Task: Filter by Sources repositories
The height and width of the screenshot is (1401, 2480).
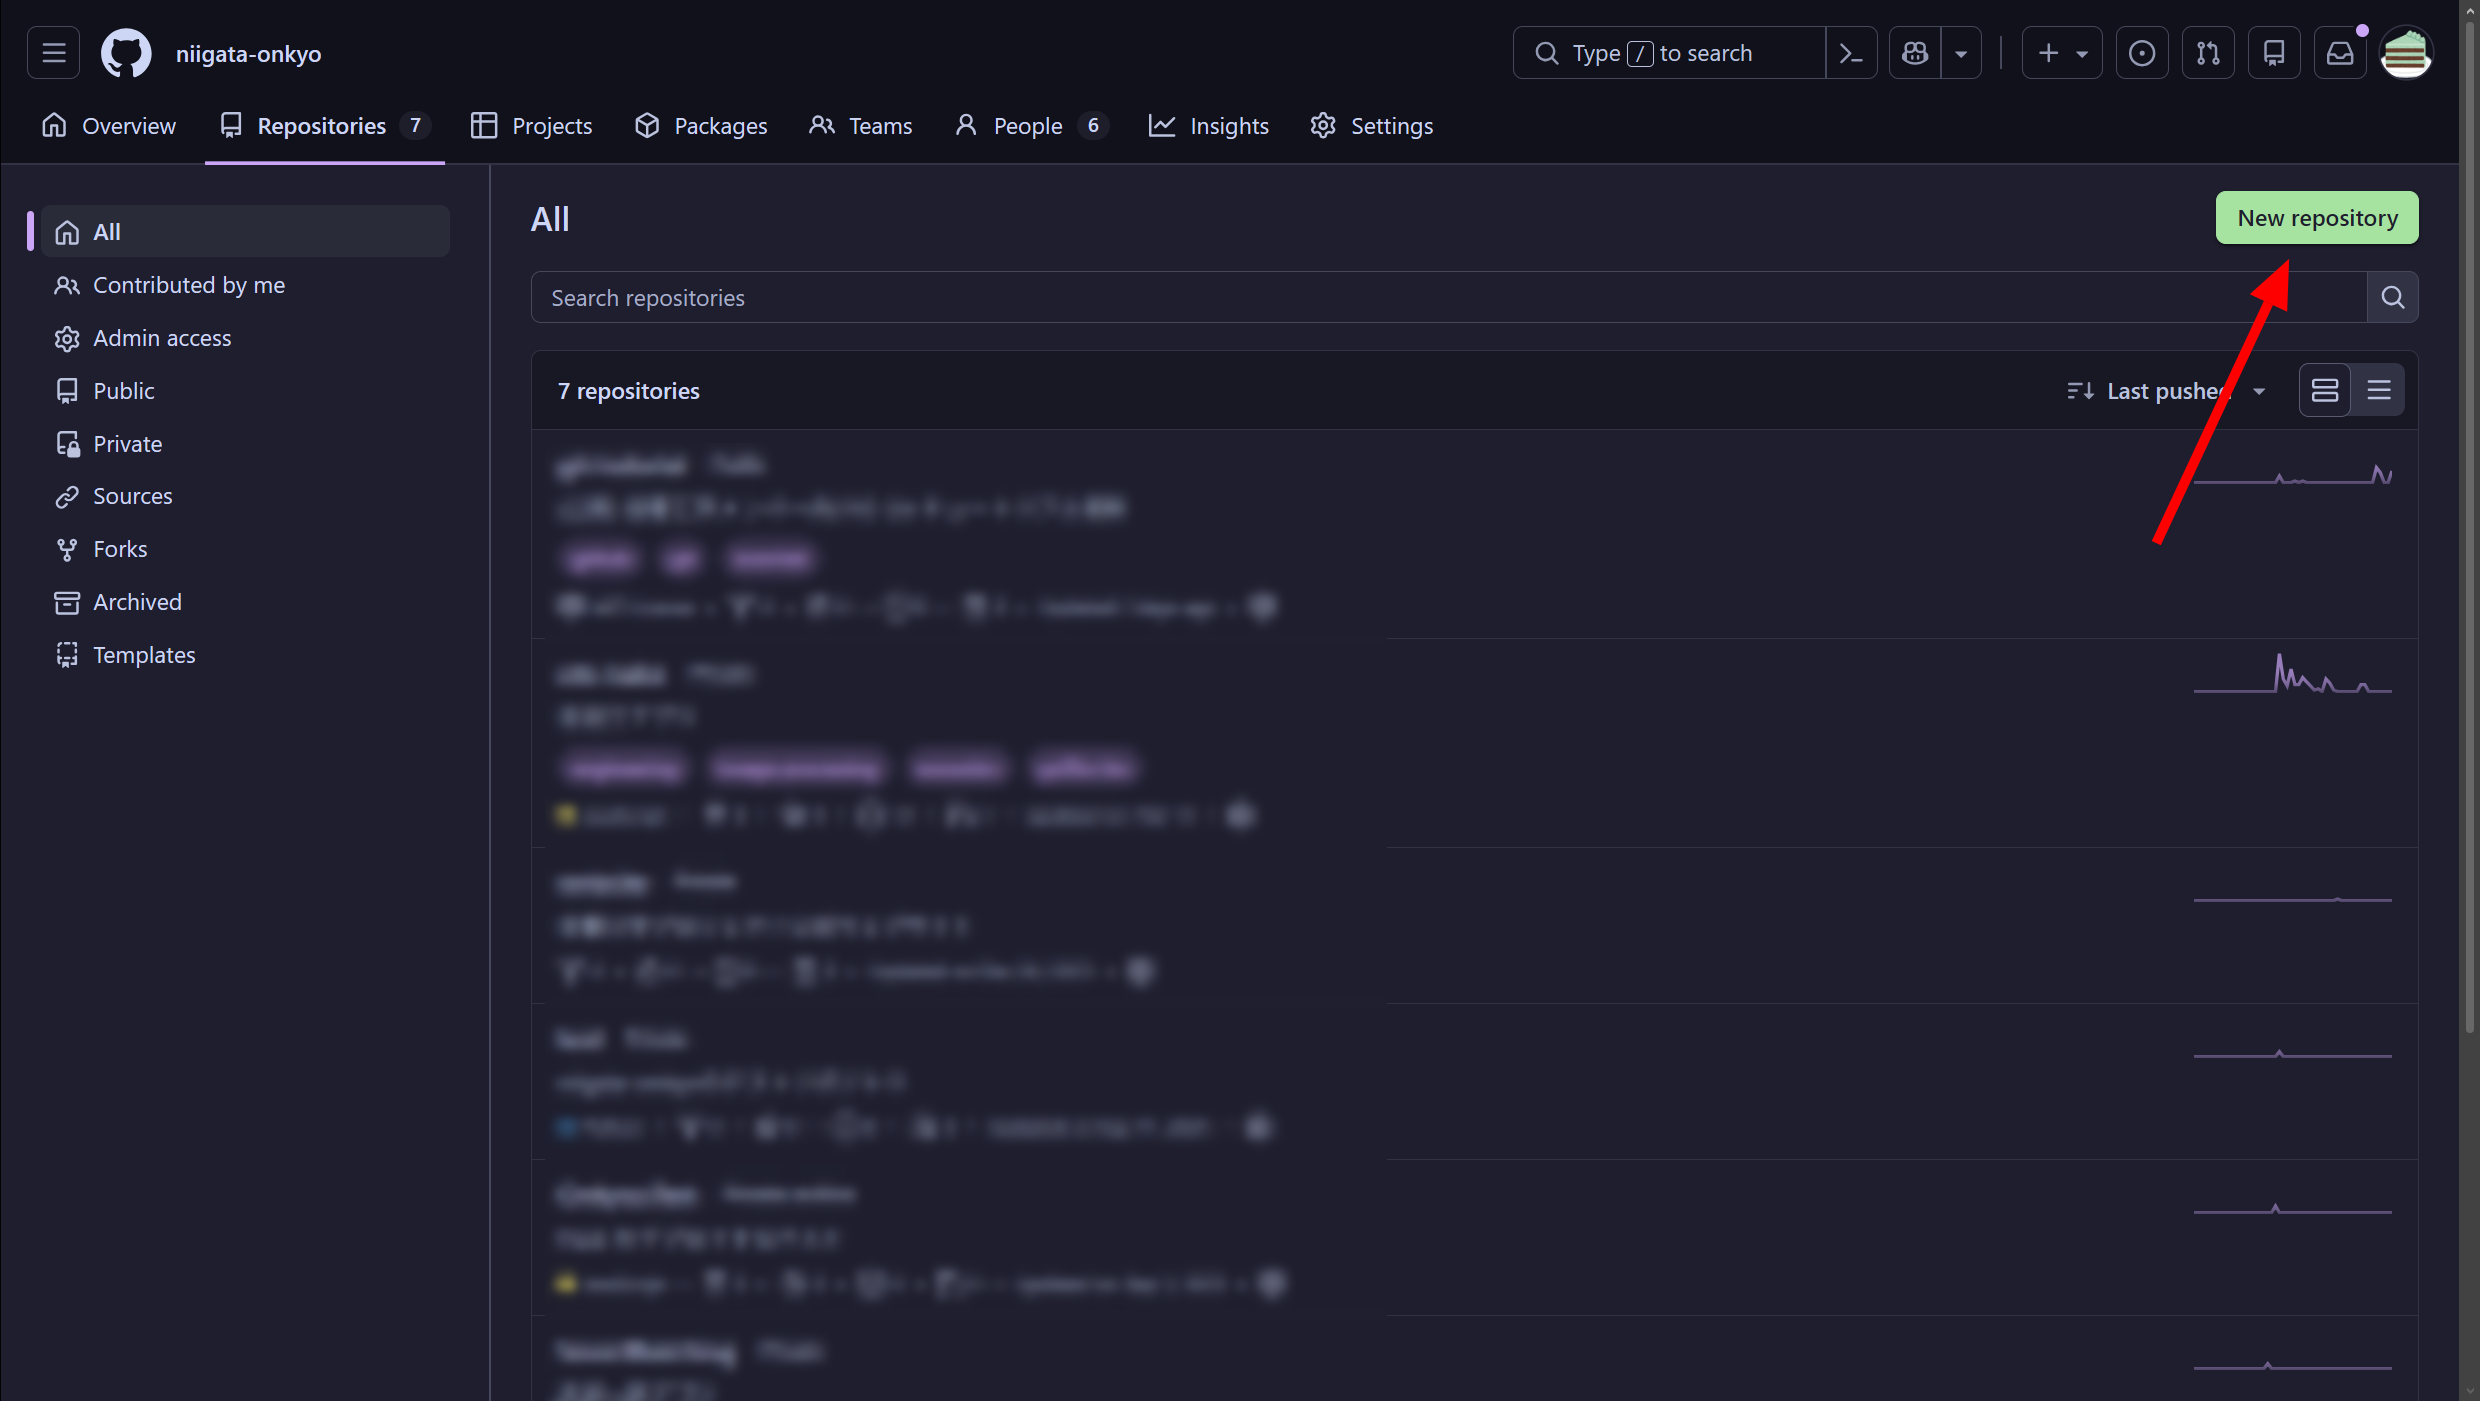Action: (x=245, y=496)
